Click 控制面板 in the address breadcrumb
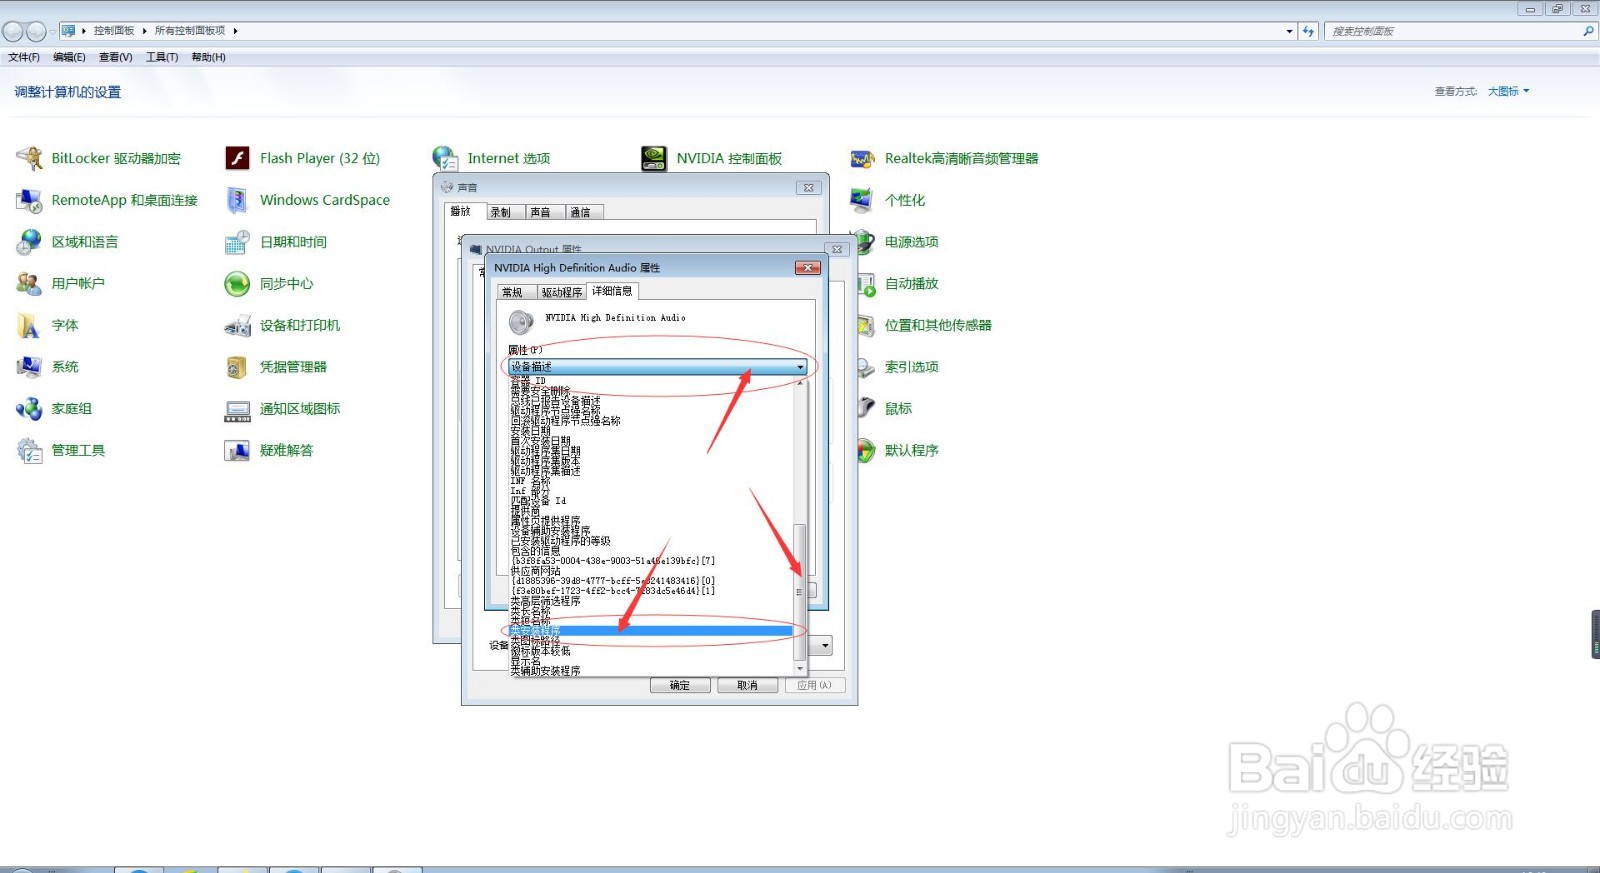Viewport: 1600px width, 873px height. (114, 31)
